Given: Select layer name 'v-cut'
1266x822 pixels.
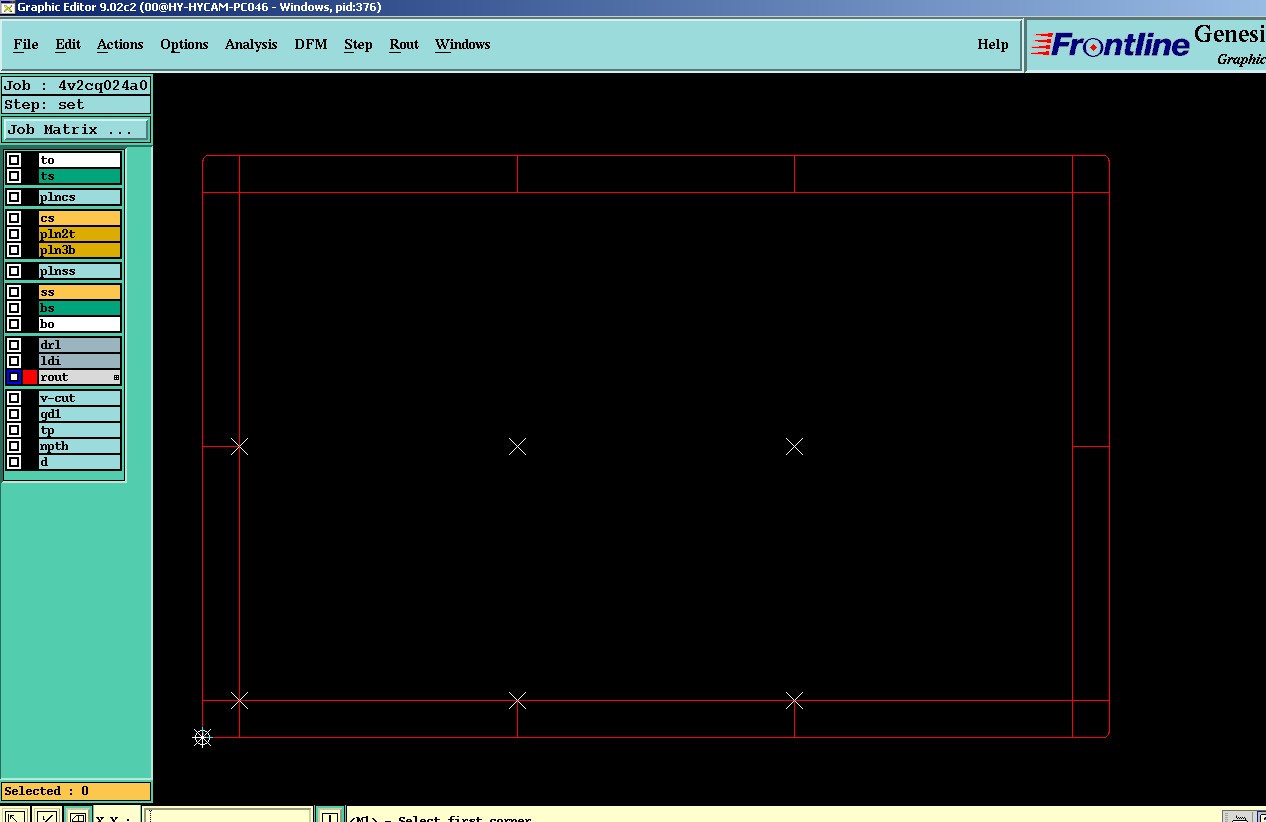Looking at the screenshot, I should click(x=79, y=398).
